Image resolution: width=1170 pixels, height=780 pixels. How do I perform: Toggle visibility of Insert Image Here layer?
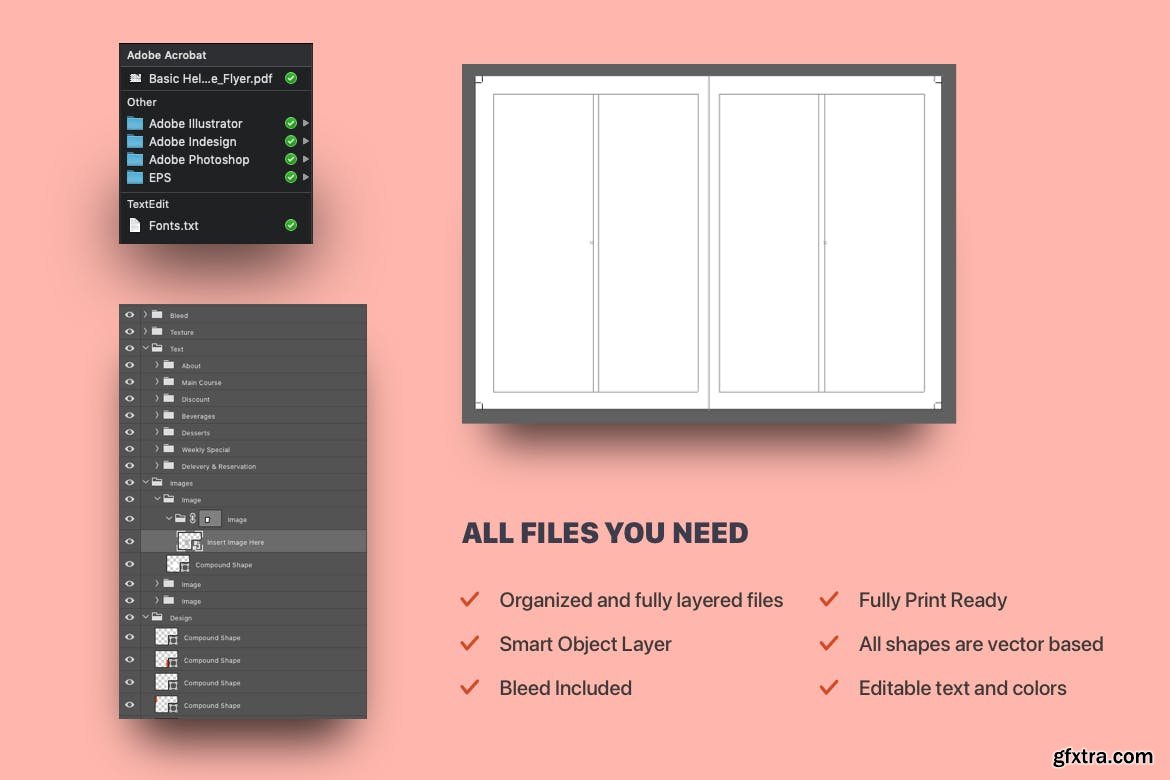[x=129, y=542]
